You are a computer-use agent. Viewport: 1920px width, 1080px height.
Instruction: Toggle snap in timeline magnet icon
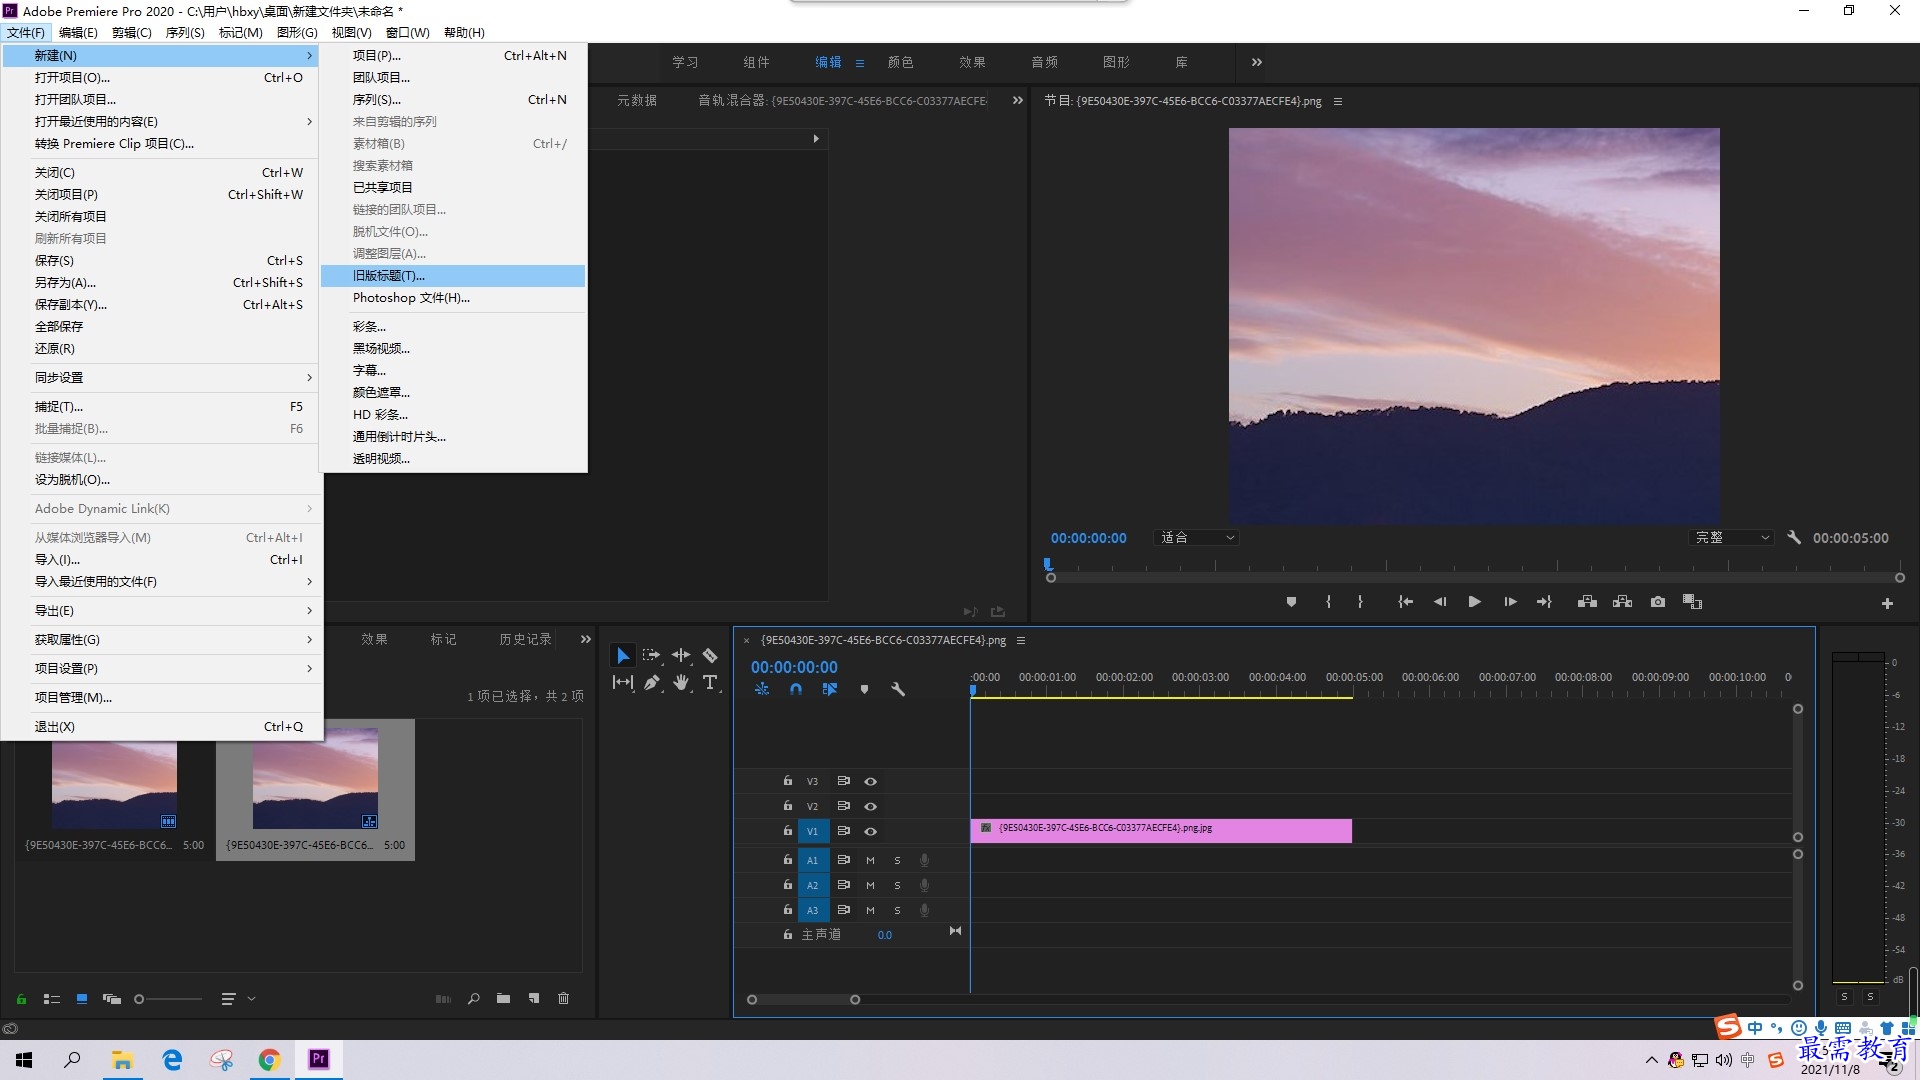tap(796, 689)
